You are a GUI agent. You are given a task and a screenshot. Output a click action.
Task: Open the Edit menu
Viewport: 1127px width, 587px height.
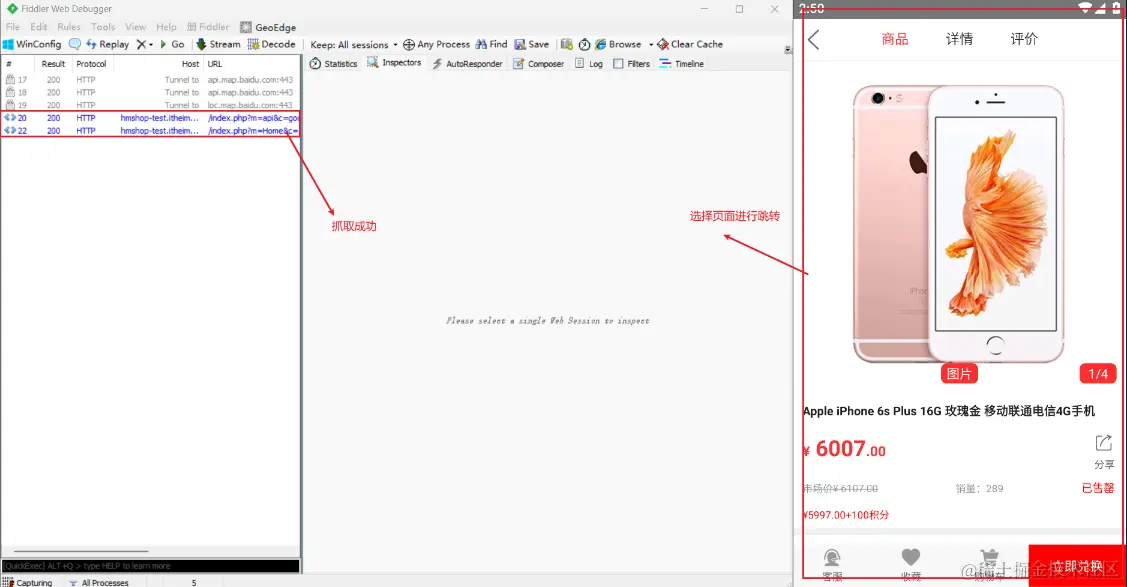tap(39, 27)
